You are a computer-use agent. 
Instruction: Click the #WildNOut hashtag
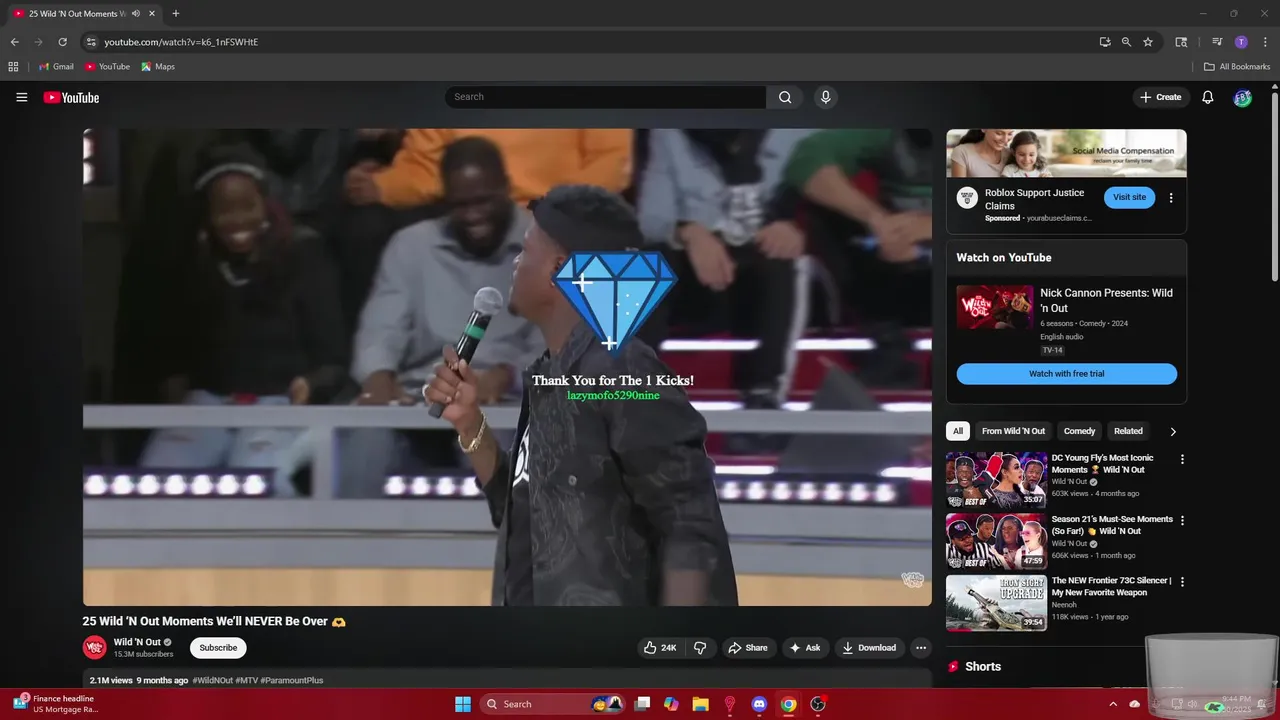[213, 680]
